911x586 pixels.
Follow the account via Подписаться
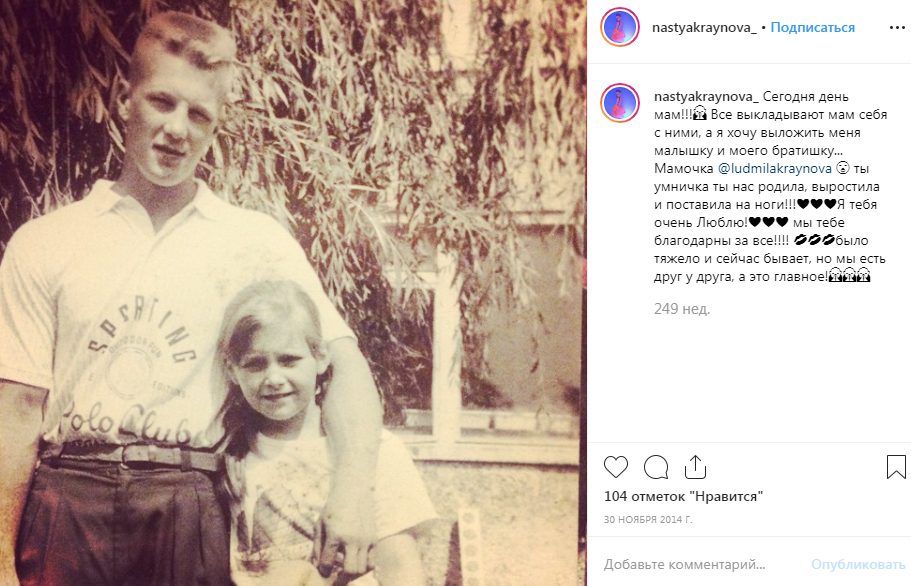click(x=812, y=27)
